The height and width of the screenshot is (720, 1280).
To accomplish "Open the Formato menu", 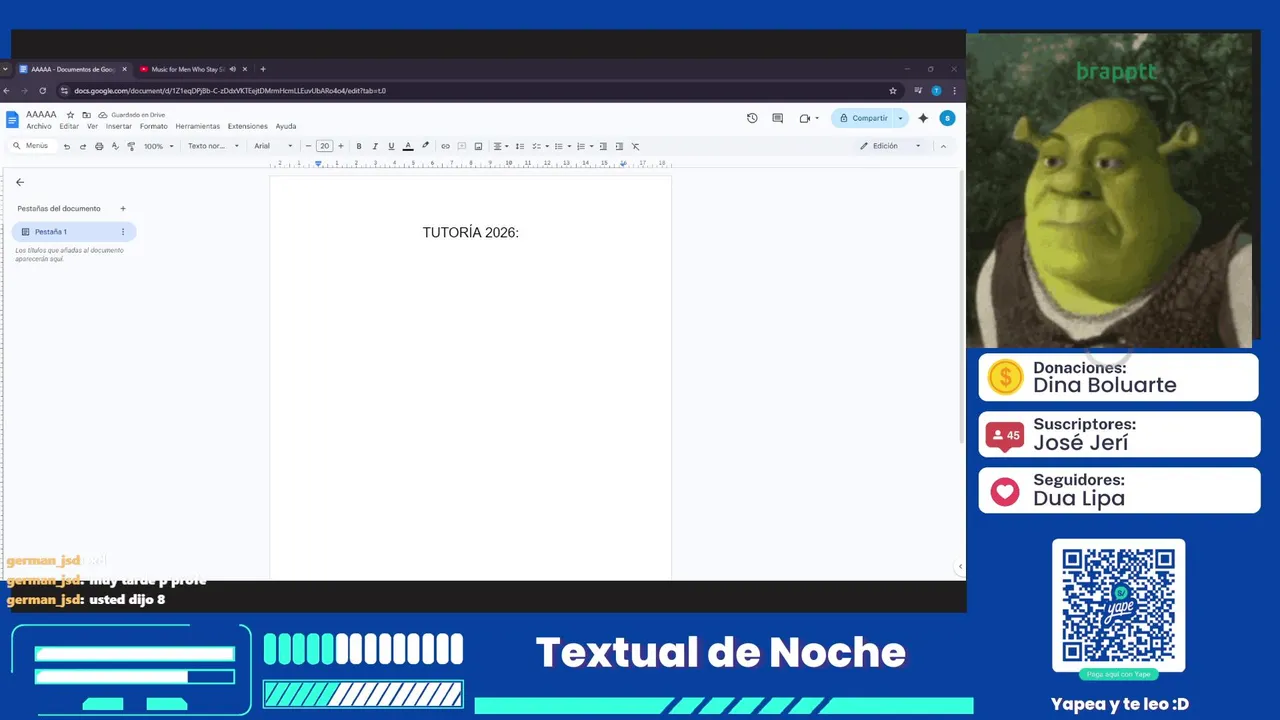I will [154, 126].
